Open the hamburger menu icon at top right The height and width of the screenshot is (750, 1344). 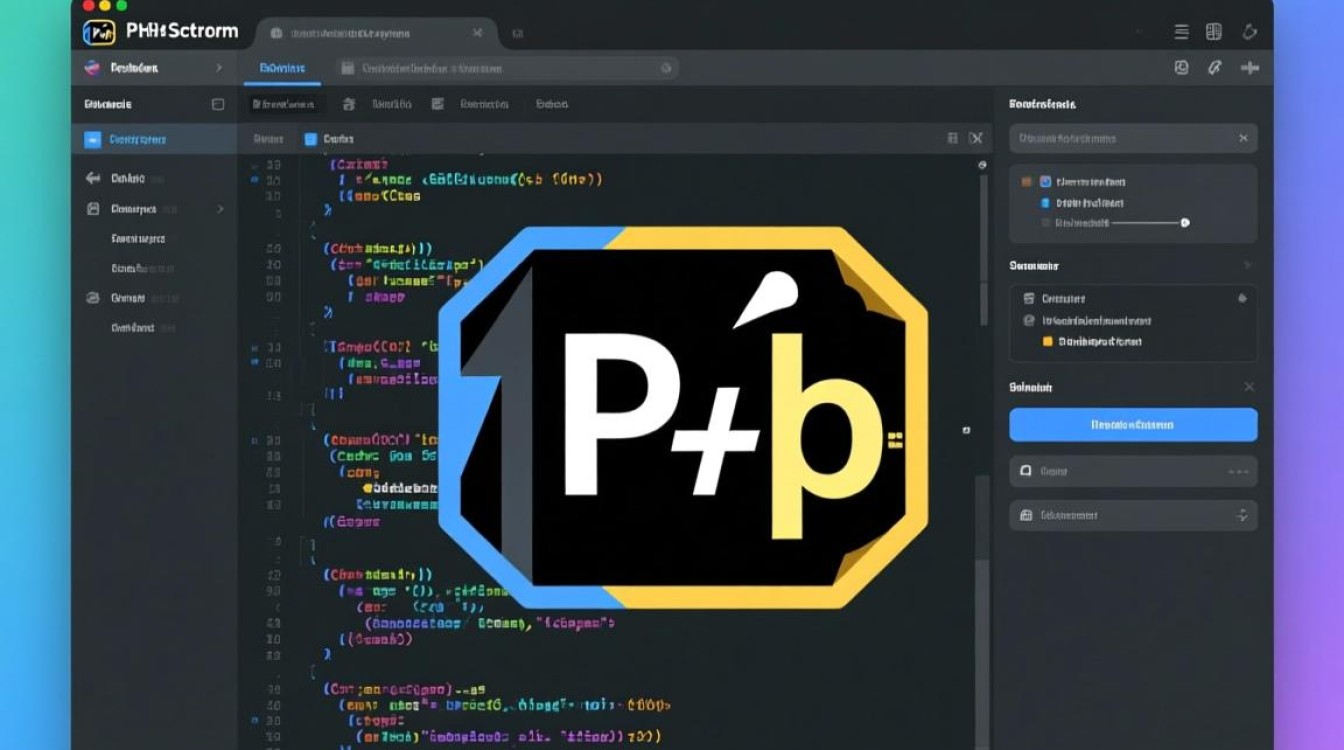[x=1181, y=32]
